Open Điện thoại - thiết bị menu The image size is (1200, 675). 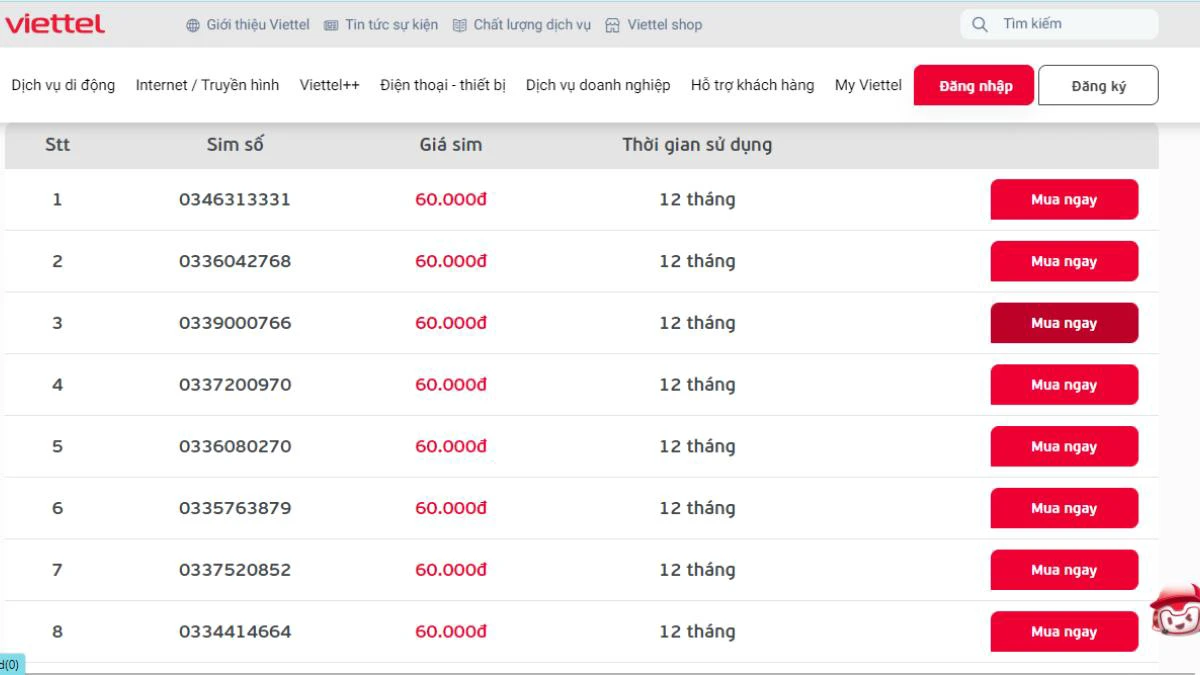tap(443, 85)
